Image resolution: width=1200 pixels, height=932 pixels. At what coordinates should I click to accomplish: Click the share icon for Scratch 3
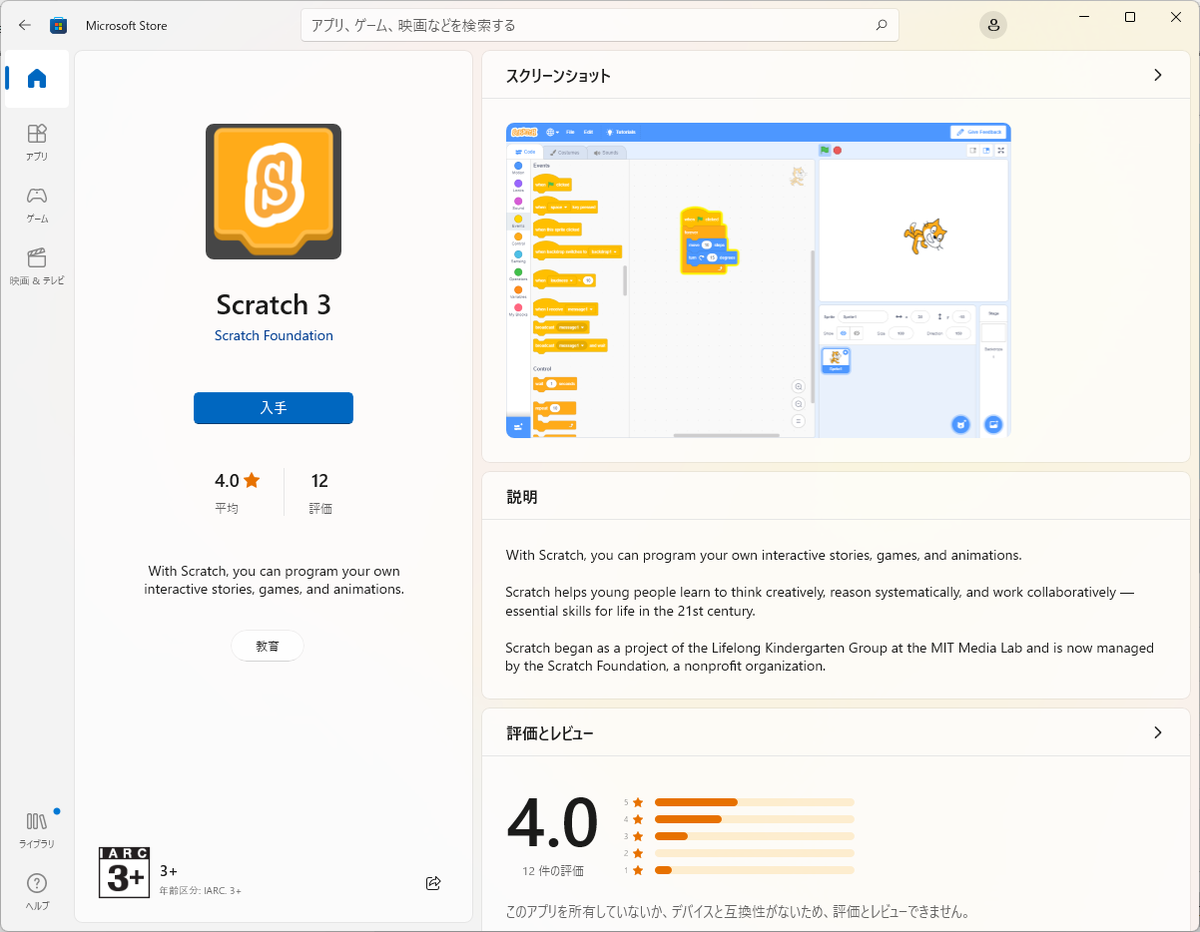coord(433,883)
